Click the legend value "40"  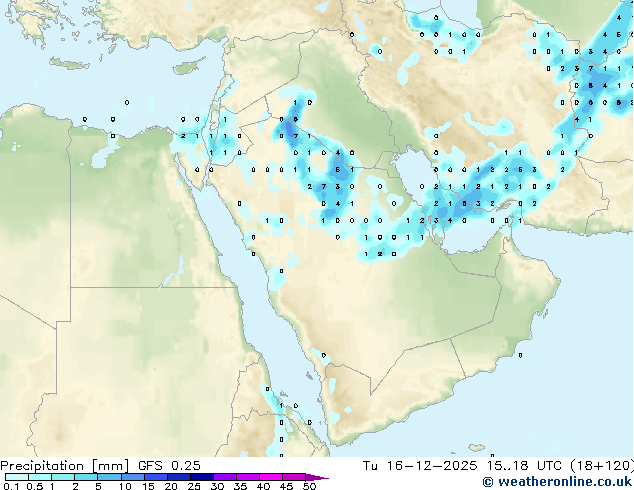pyautogui.click(x=264, y=486)
